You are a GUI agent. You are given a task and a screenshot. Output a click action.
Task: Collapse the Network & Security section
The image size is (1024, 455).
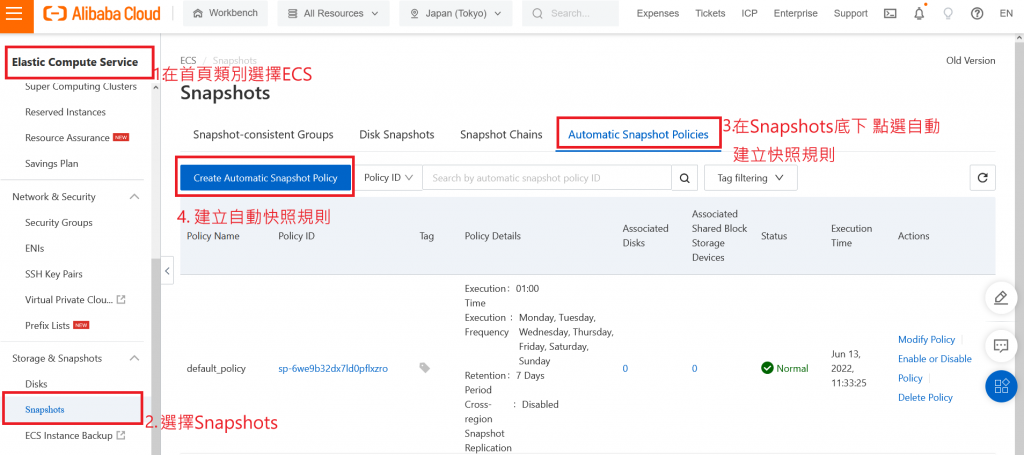click(135, 196)
